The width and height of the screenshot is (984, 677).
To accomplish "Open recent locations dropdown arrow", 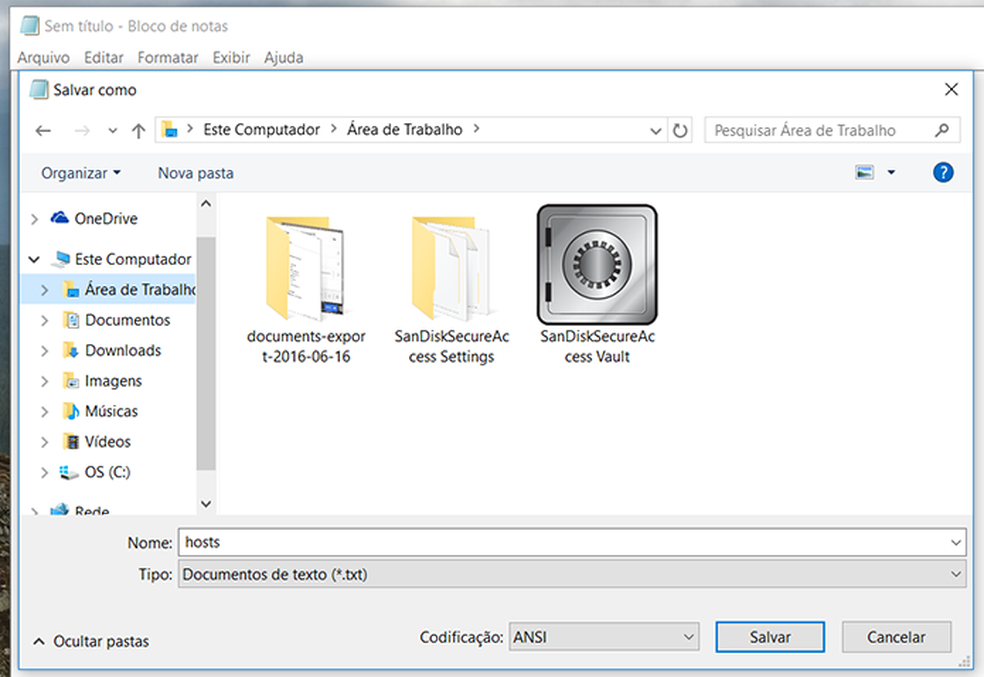I will (112, 131).
